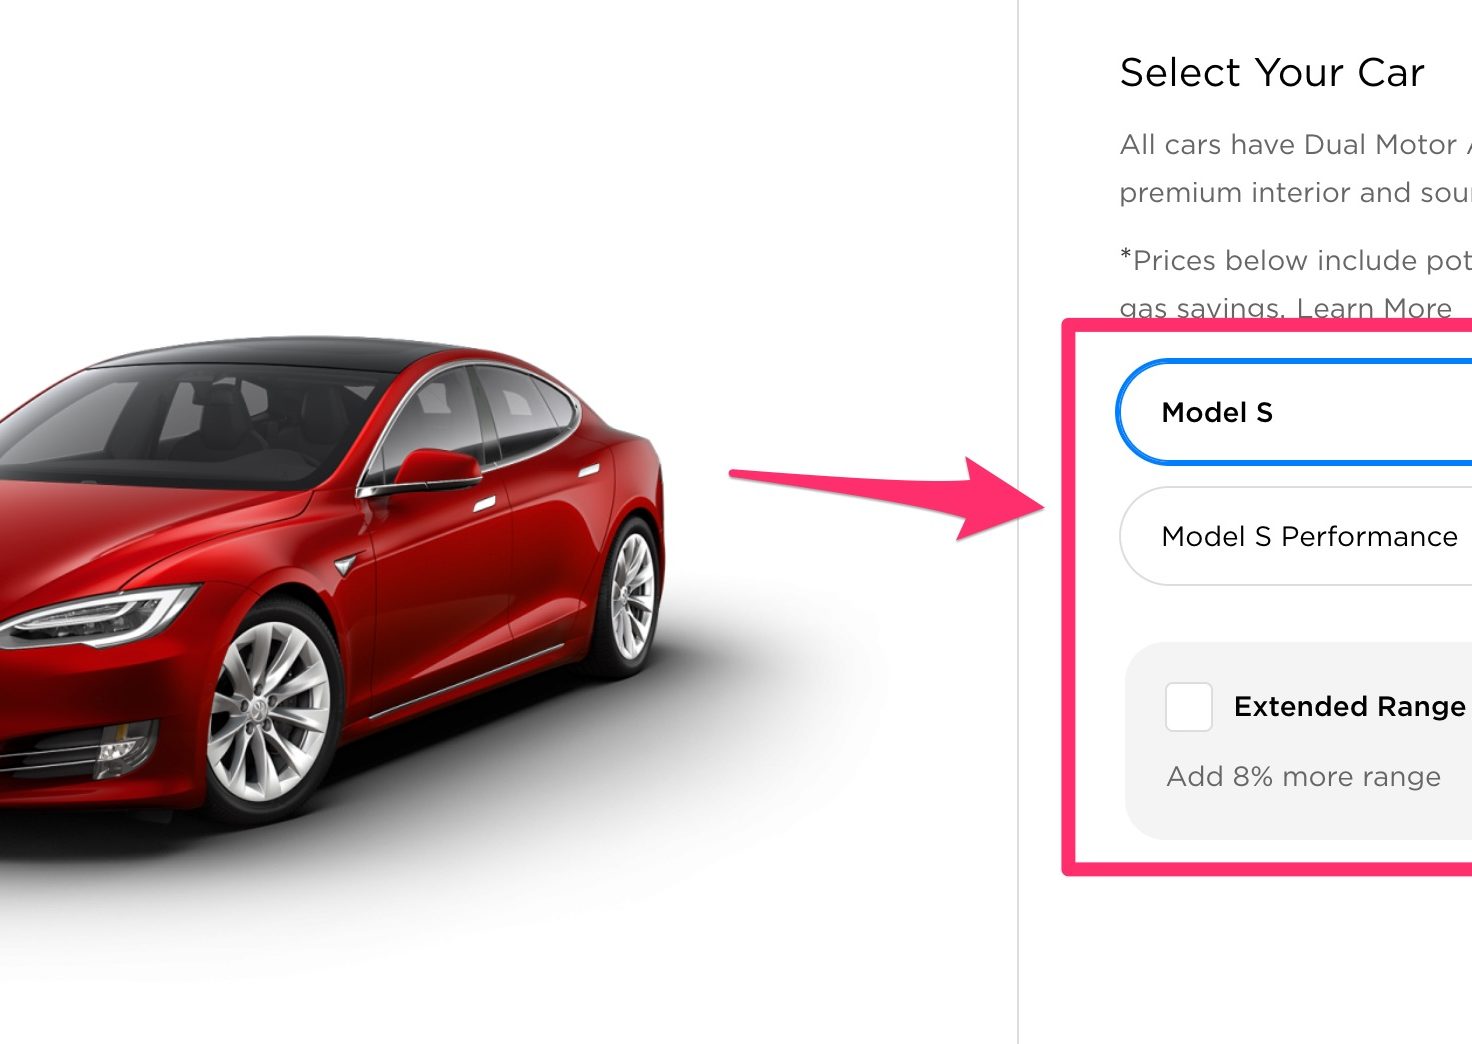Click the car's rear wheel rim
The width and height of the screenshot is (1472, 1044).
pyautogui.click(x=633, y=595)
